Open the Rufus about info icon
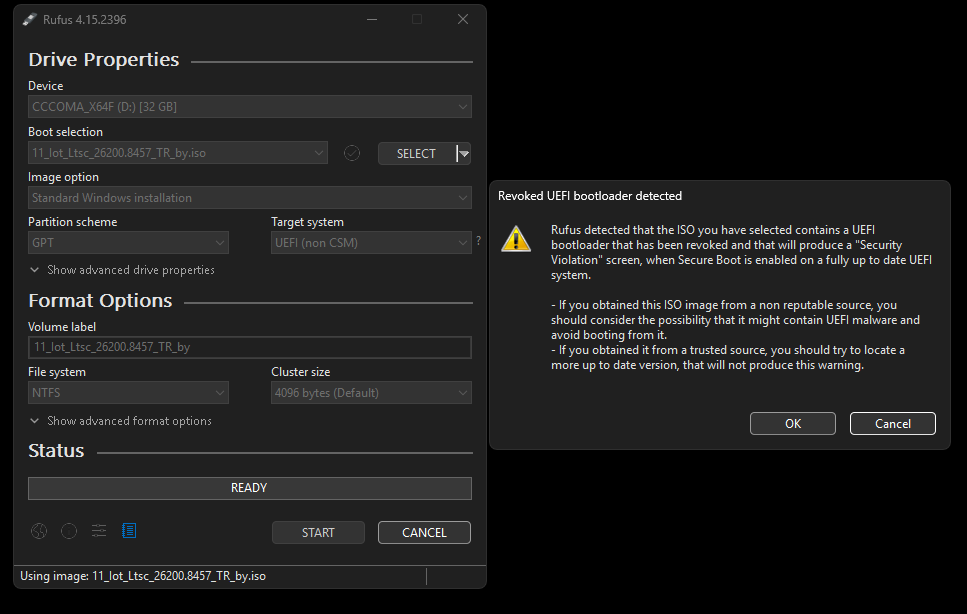The height and width of the screenshot is (614, 967). click(69, 531)
